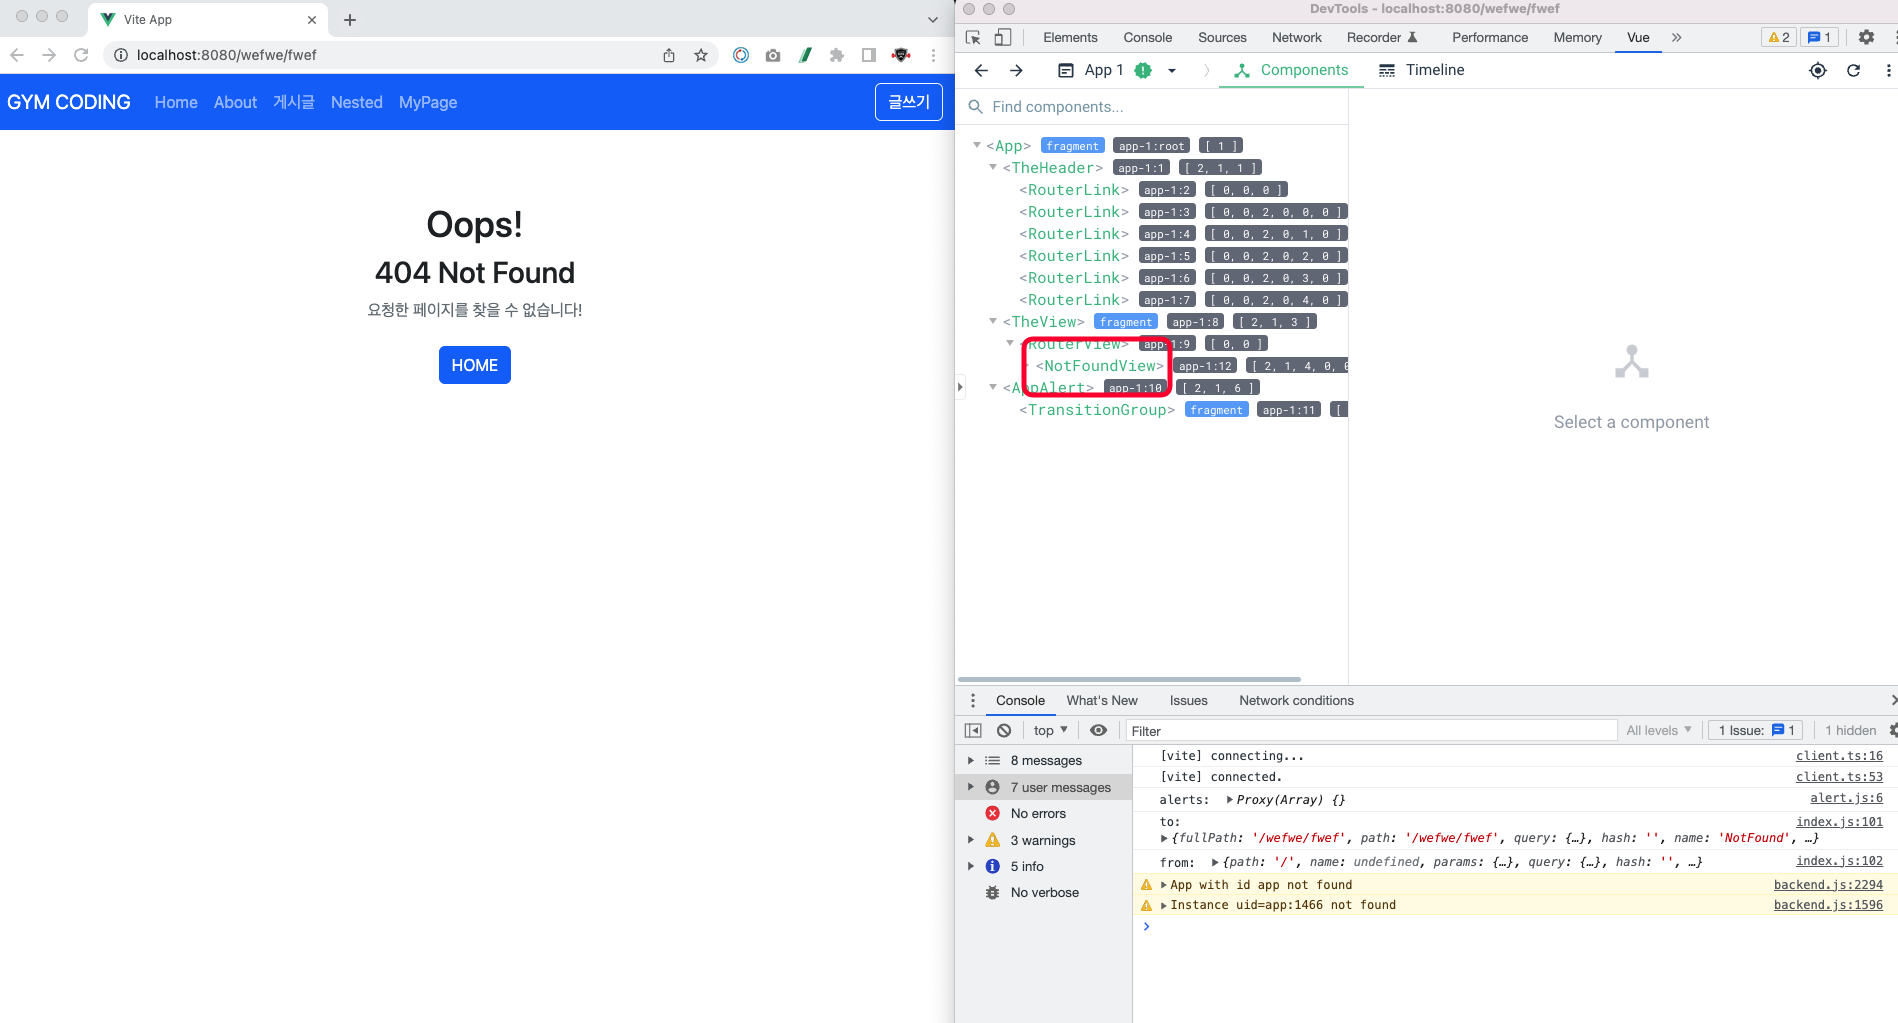Collapse the RouterView component node
The image size is (1898, 1023).
(1010, 343)
